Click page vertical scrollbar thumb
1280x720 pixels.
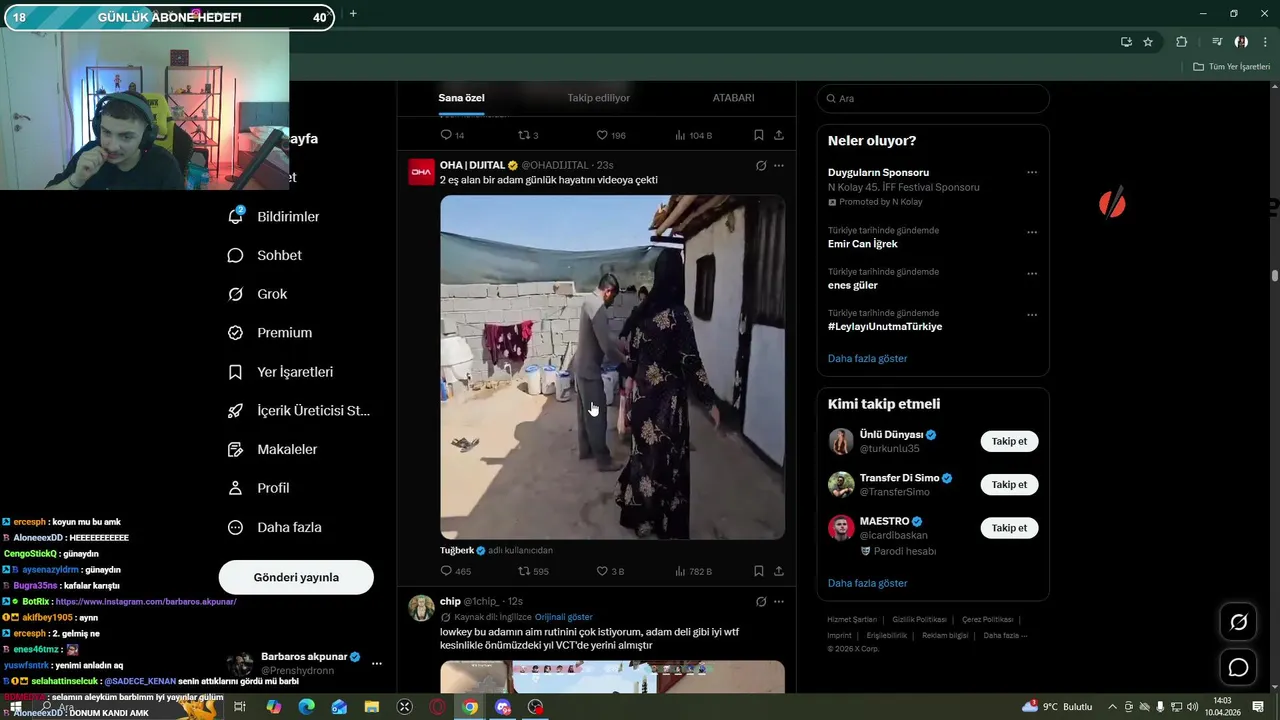(1275, 275)
